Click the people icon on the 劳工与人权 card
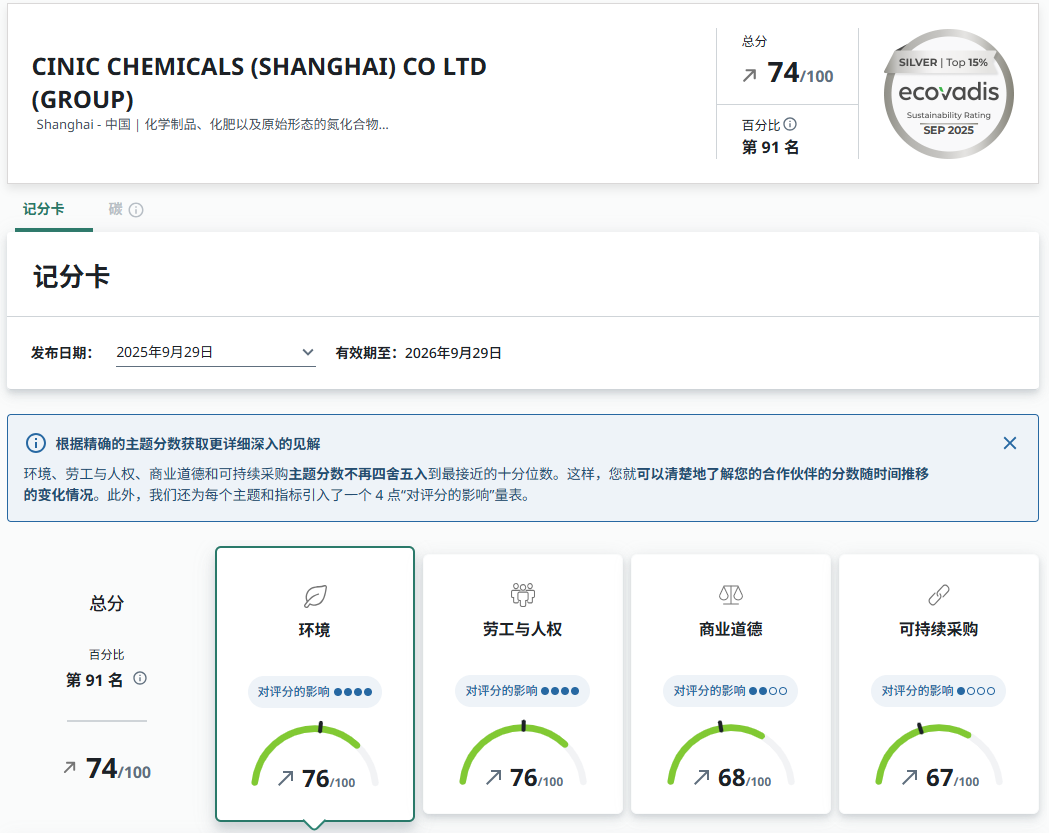Image resolution: width=1049 pixels, height=833 pixels. [x=523, y=594]
